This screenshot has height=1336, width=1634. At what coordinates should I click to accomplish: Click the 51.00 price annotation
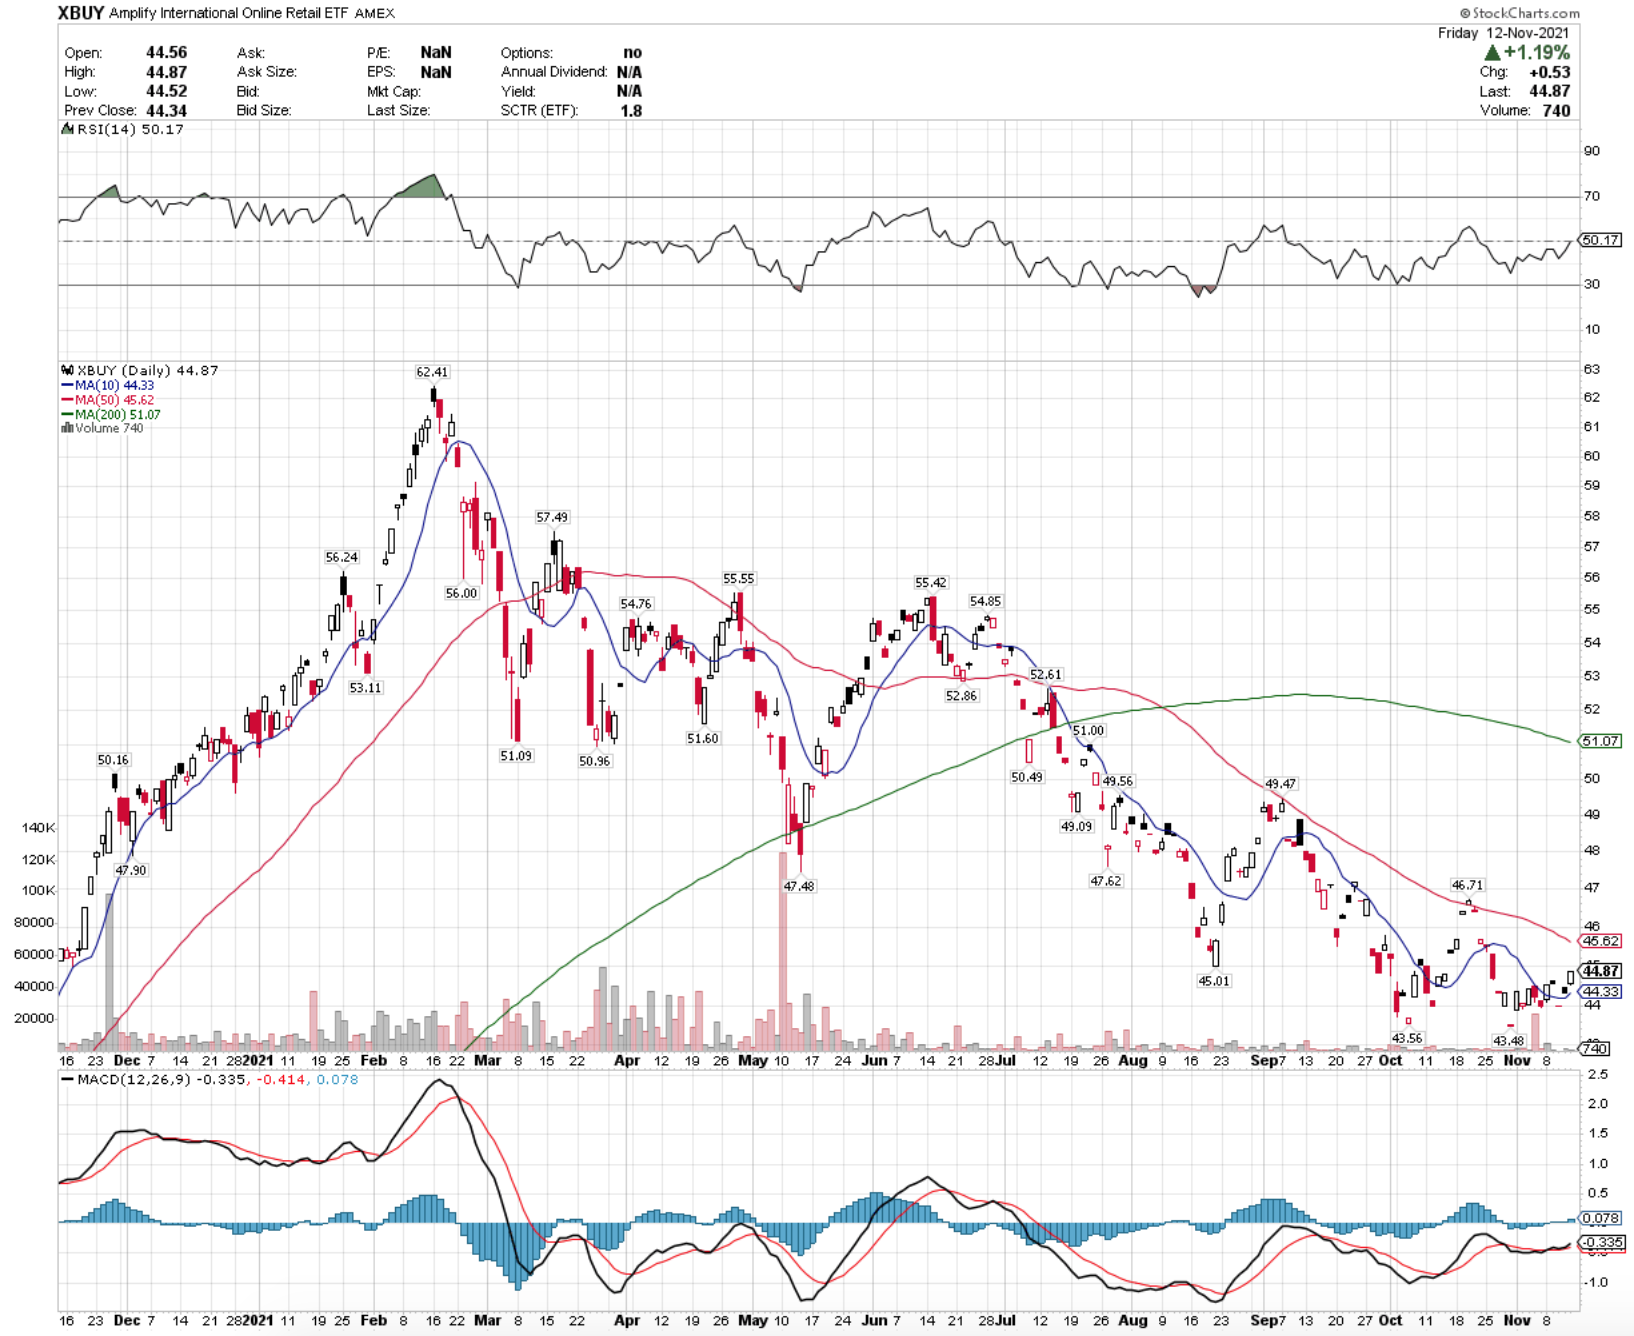click(x=1088, y=731)
